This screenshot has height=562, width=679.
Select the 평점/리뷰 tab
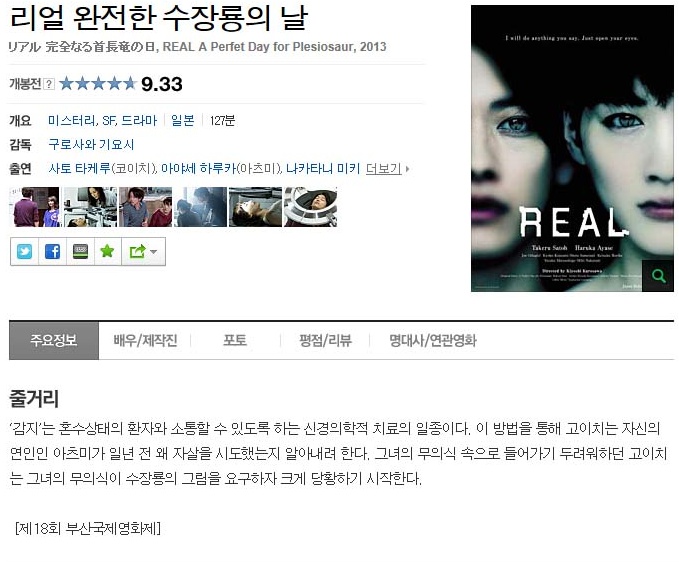point(325,341)
